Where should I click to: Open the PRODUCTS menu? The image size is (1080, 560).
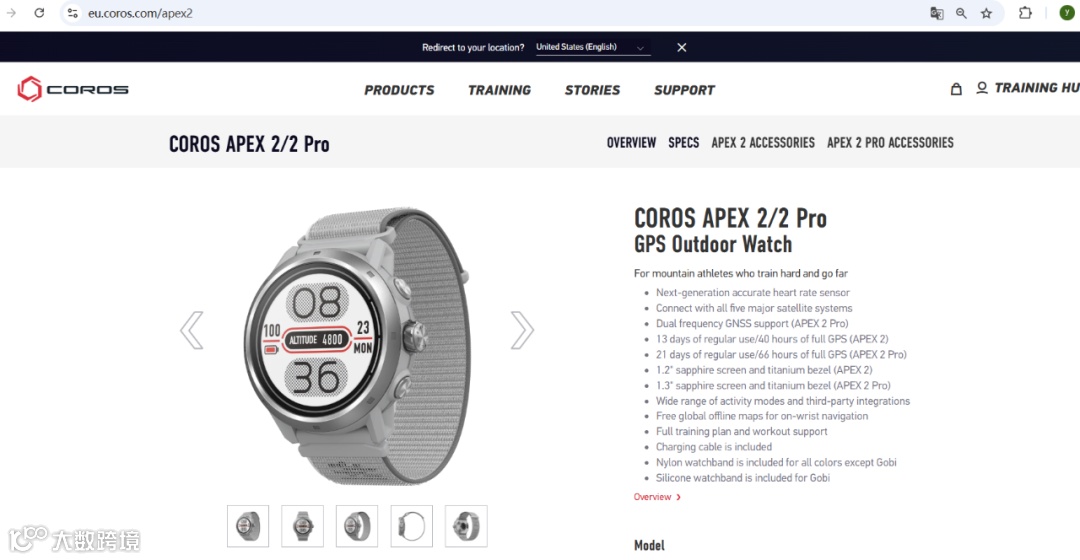[399, 90]
